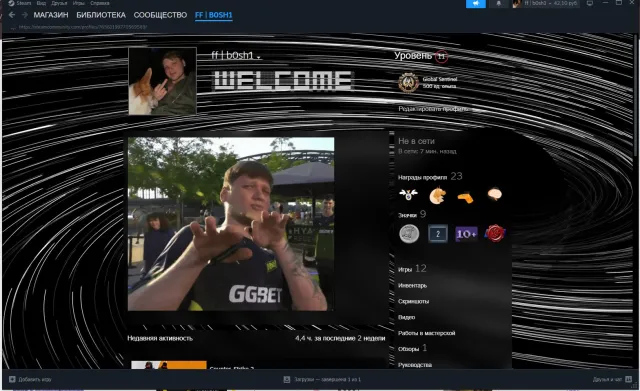Click the orange horse head award
The width and height of the screenshot is (640, 391).
tap(437, 196)
